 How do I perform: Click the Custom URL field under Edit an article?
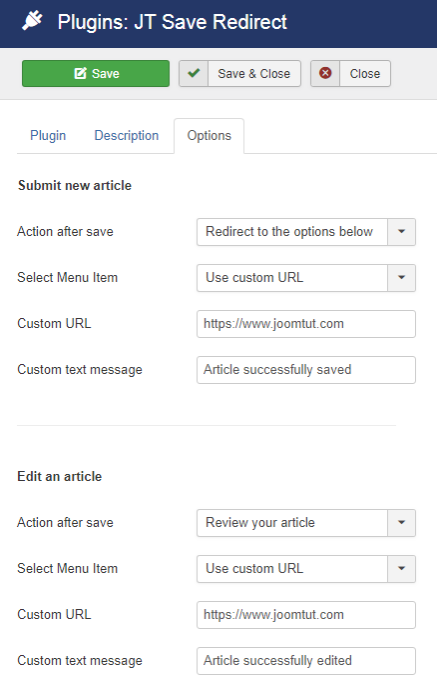pyautogui.click(x=306, y=615)
